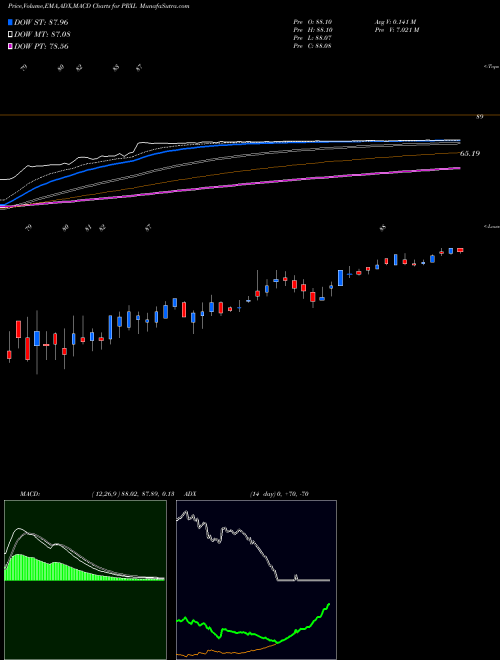Click the chart title mentioning PRXL

click(x=98, y=6)
